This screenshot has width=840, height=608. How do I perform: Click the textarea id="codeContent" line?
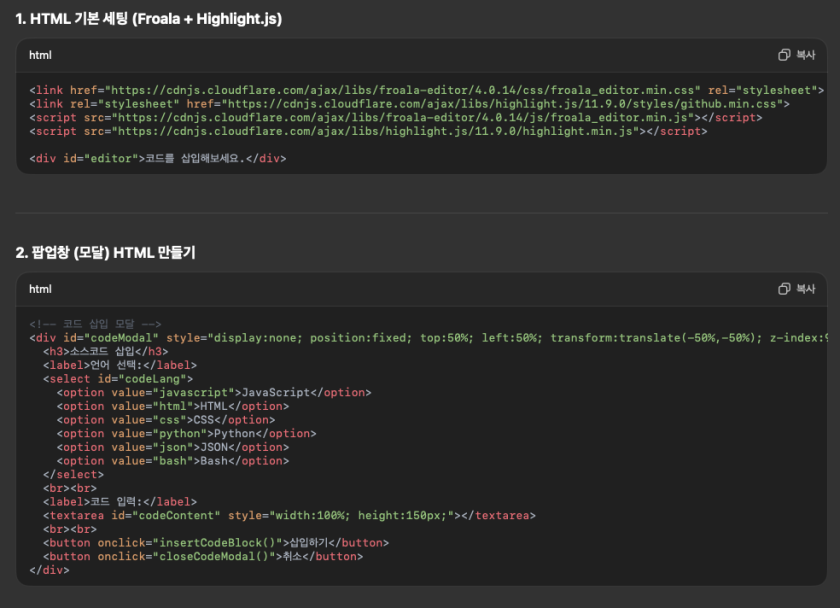pyautogui.click(x=289, y=515)
